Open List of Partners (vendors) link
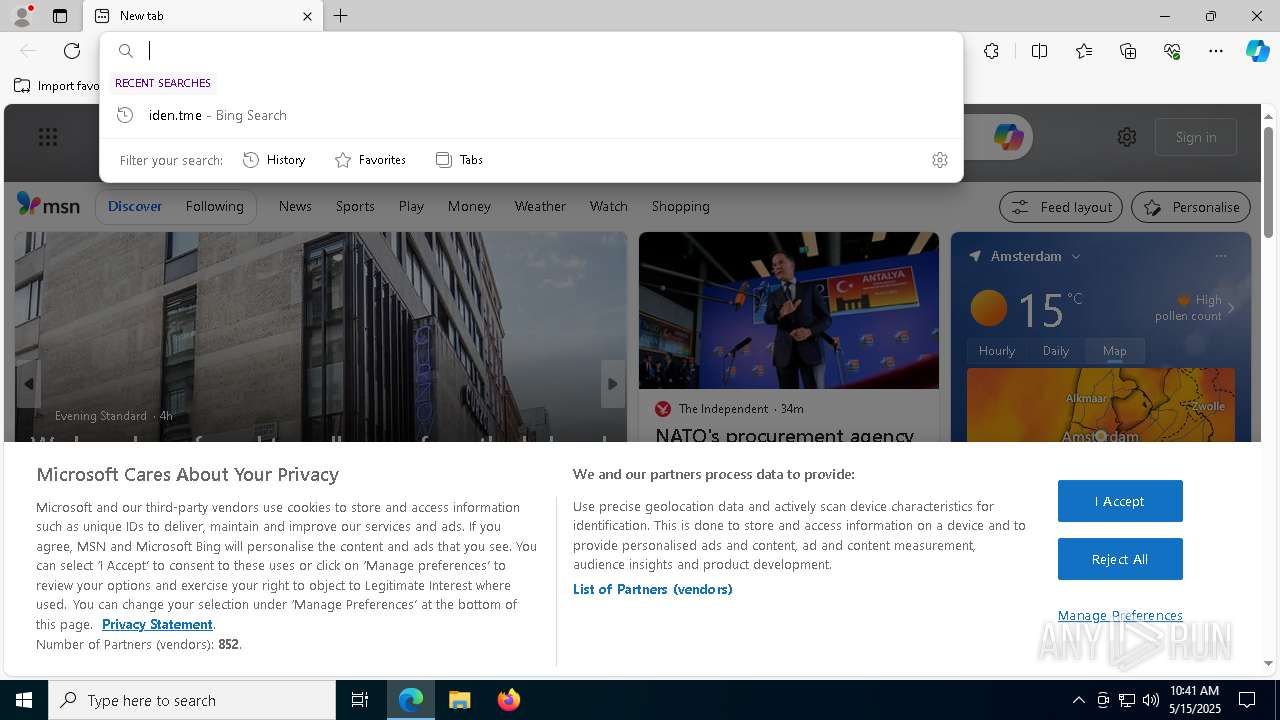The height and width of the screenshot is (720, 1280). (652, 589)
